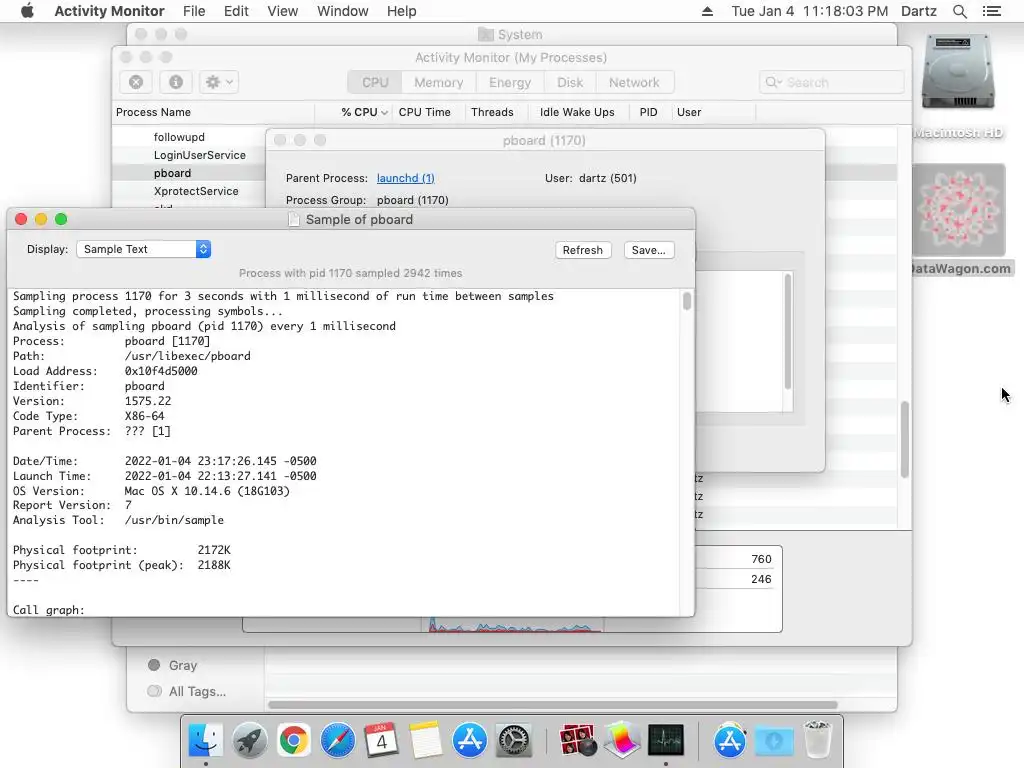Open Calendar from the Dock
The height and width of the screenshot is (768, 1024).
[381, 741]
